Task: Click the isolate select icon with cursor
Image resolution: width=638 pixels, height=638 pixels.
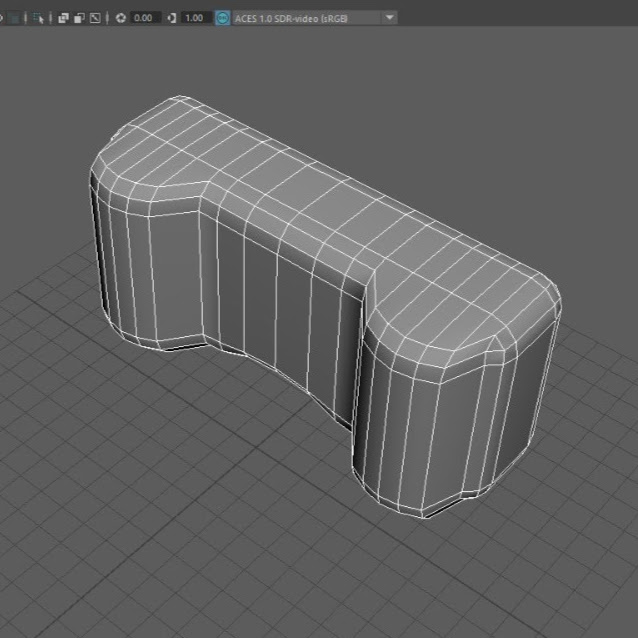Action: [38, 18]
